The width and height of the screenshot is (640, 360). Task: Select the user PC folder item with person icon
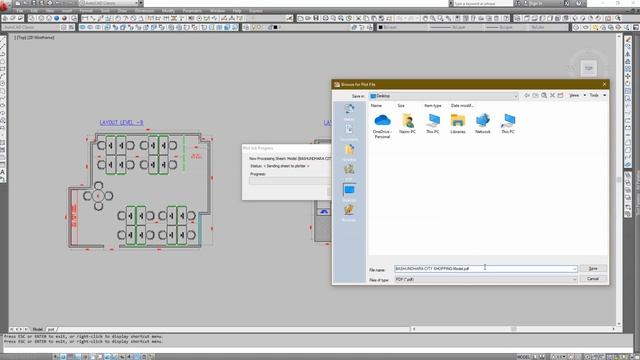pyautogui.click(x=407, y=124)
